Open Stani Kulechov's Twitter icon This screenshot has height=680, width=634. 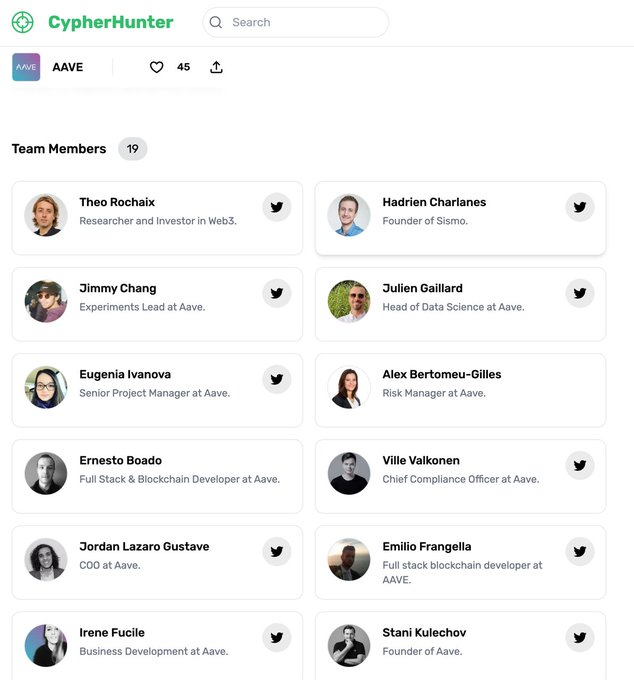pyautogui.click(x=580, y=638)
